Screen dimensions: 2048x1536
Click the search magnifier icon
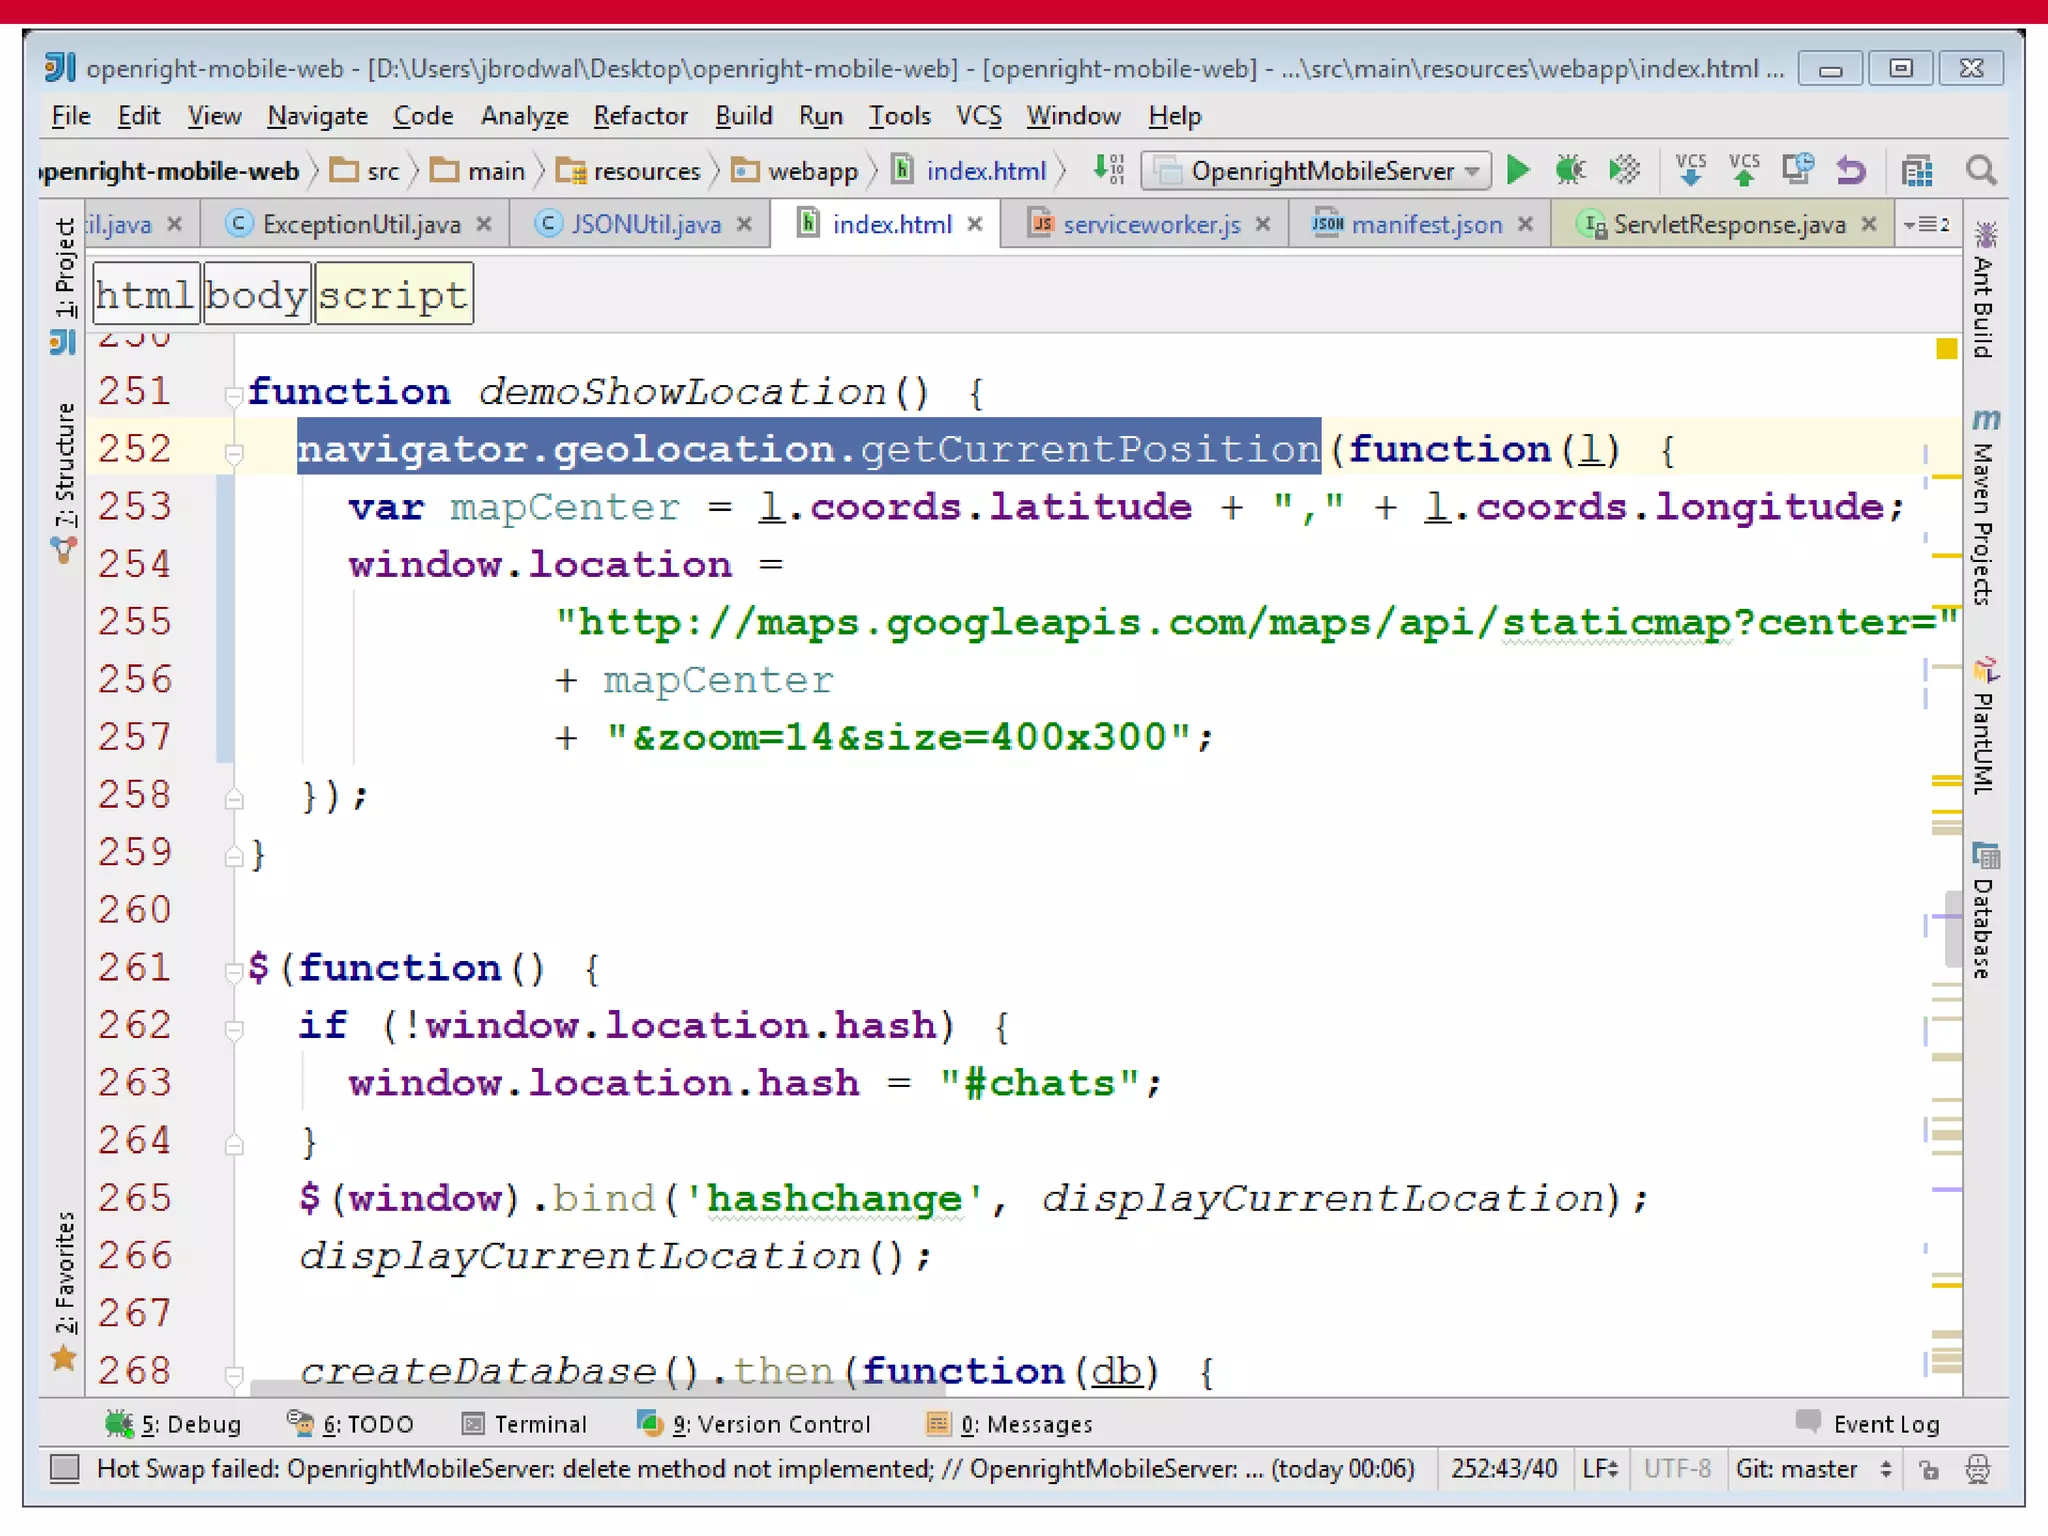(x=1980, y=171)
